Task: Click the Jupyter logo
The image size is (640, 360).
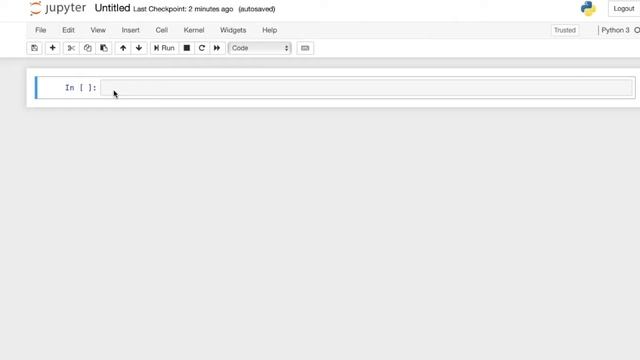Action: (x=58, y=8)
